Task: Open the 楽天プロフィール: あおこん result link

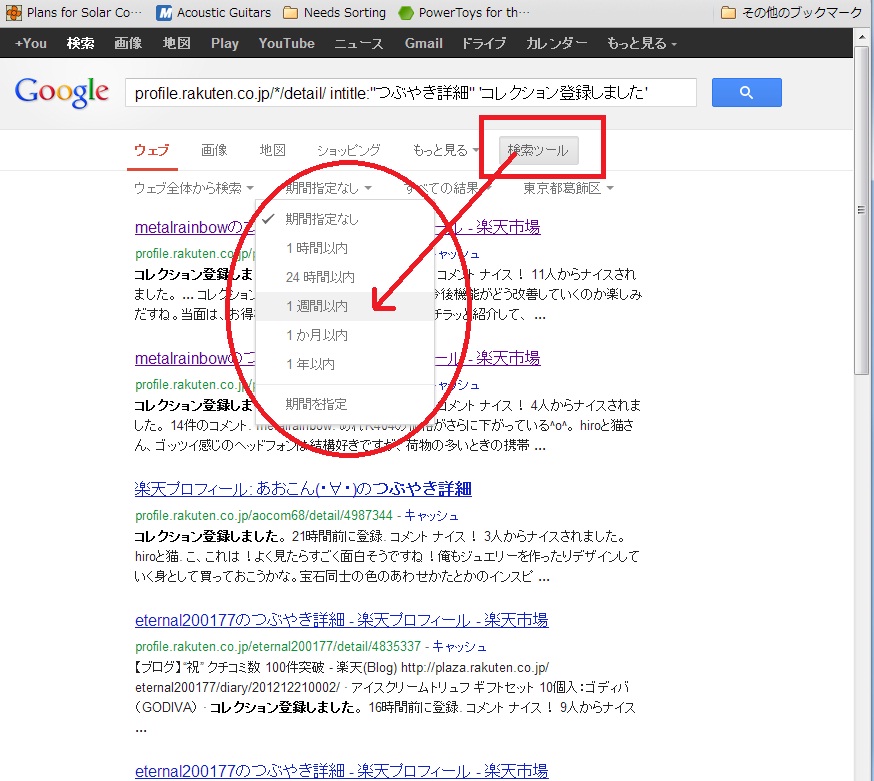Action: (303, 489)
